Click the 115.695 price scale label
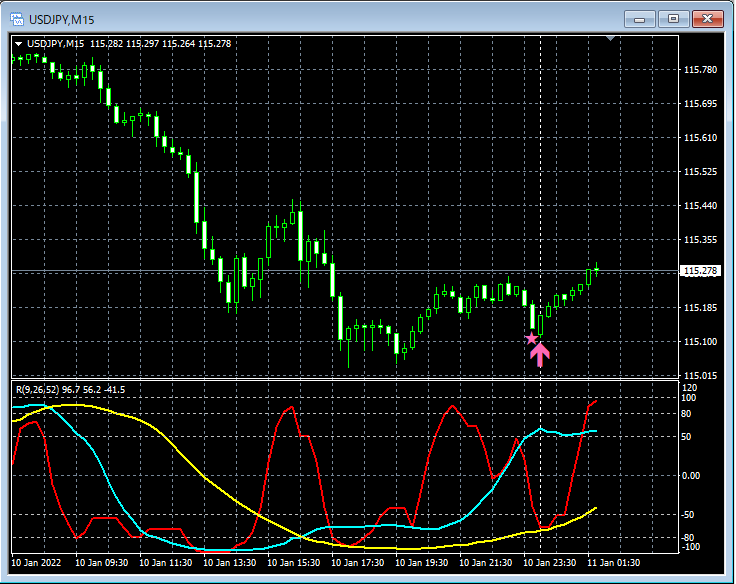The width and height of the screenshot is (736, 584). click(x=700, y=104)
